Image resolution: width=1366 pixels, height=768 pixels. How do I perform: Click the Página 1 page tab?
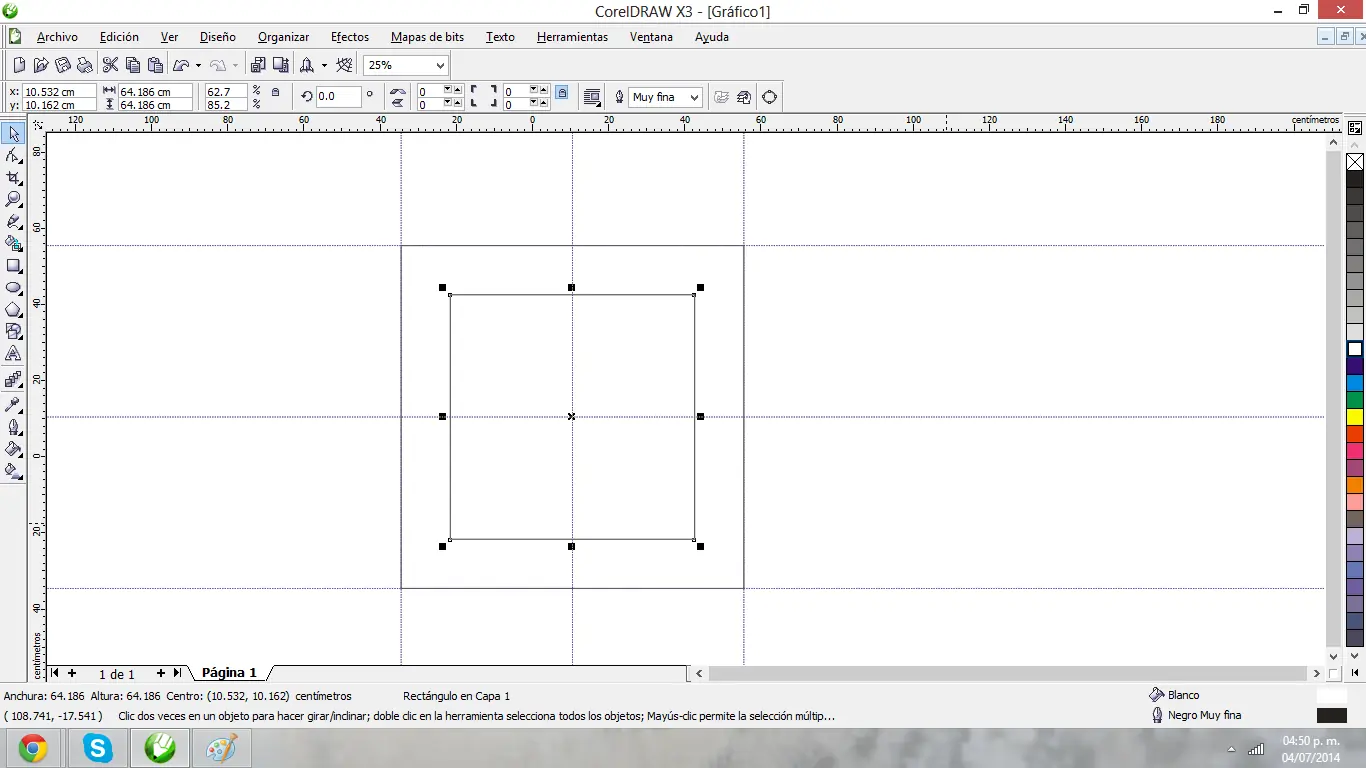(x=229, y=673)
